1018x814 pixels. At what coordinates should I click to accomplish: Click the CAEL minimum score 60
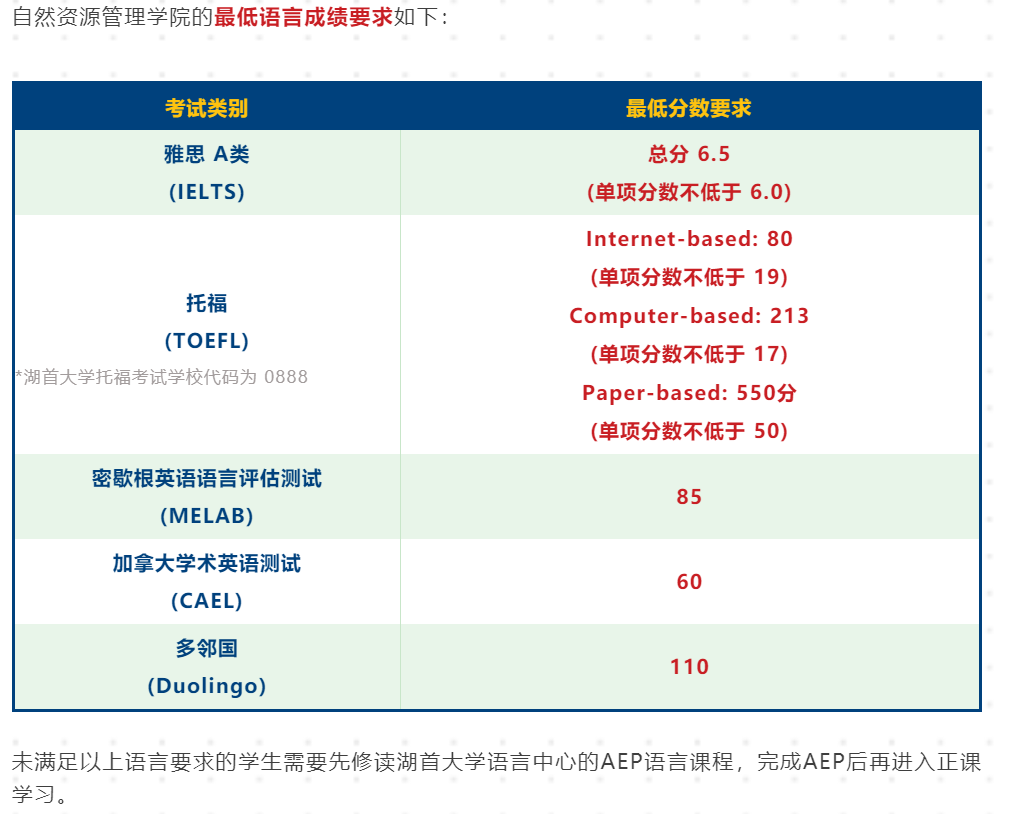689,582
